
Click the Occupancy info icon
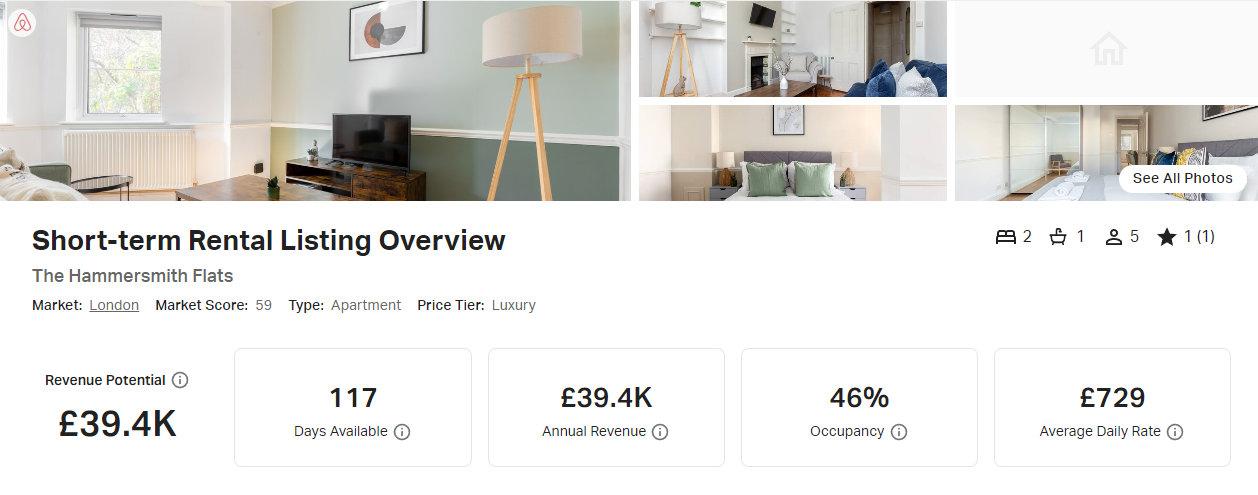point(899,432)
